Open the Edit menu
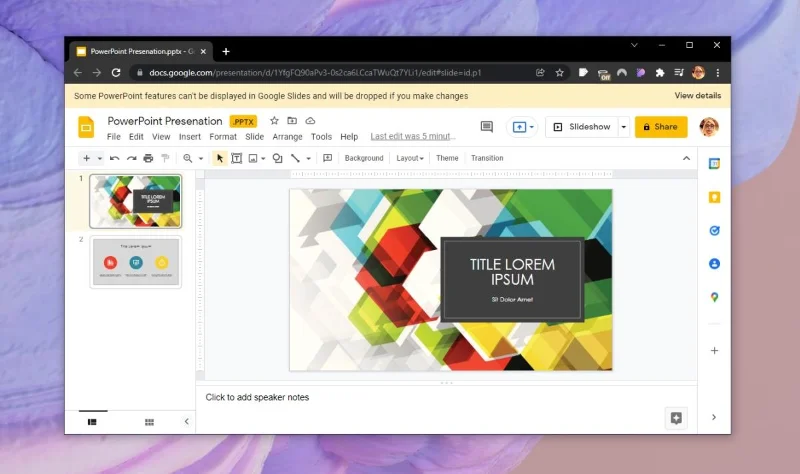 [136, 137]
